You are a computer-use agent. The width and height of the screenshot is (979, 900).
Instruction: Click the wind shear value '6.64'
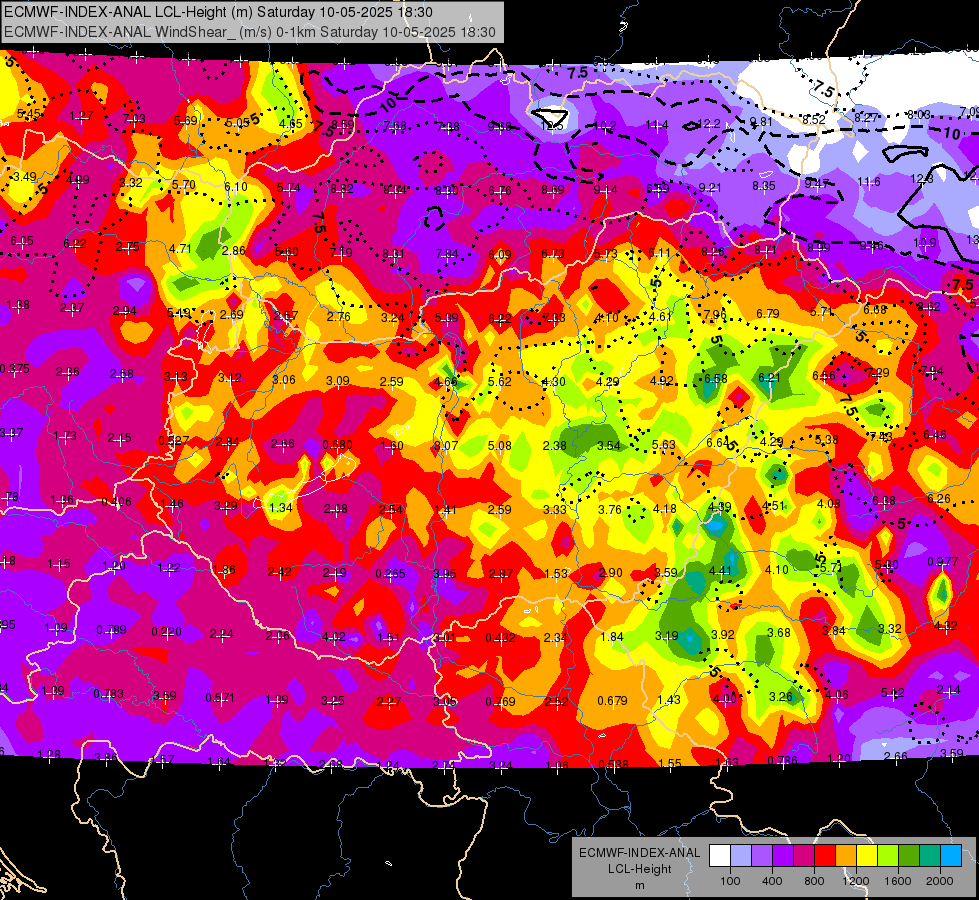click(718, 442)
